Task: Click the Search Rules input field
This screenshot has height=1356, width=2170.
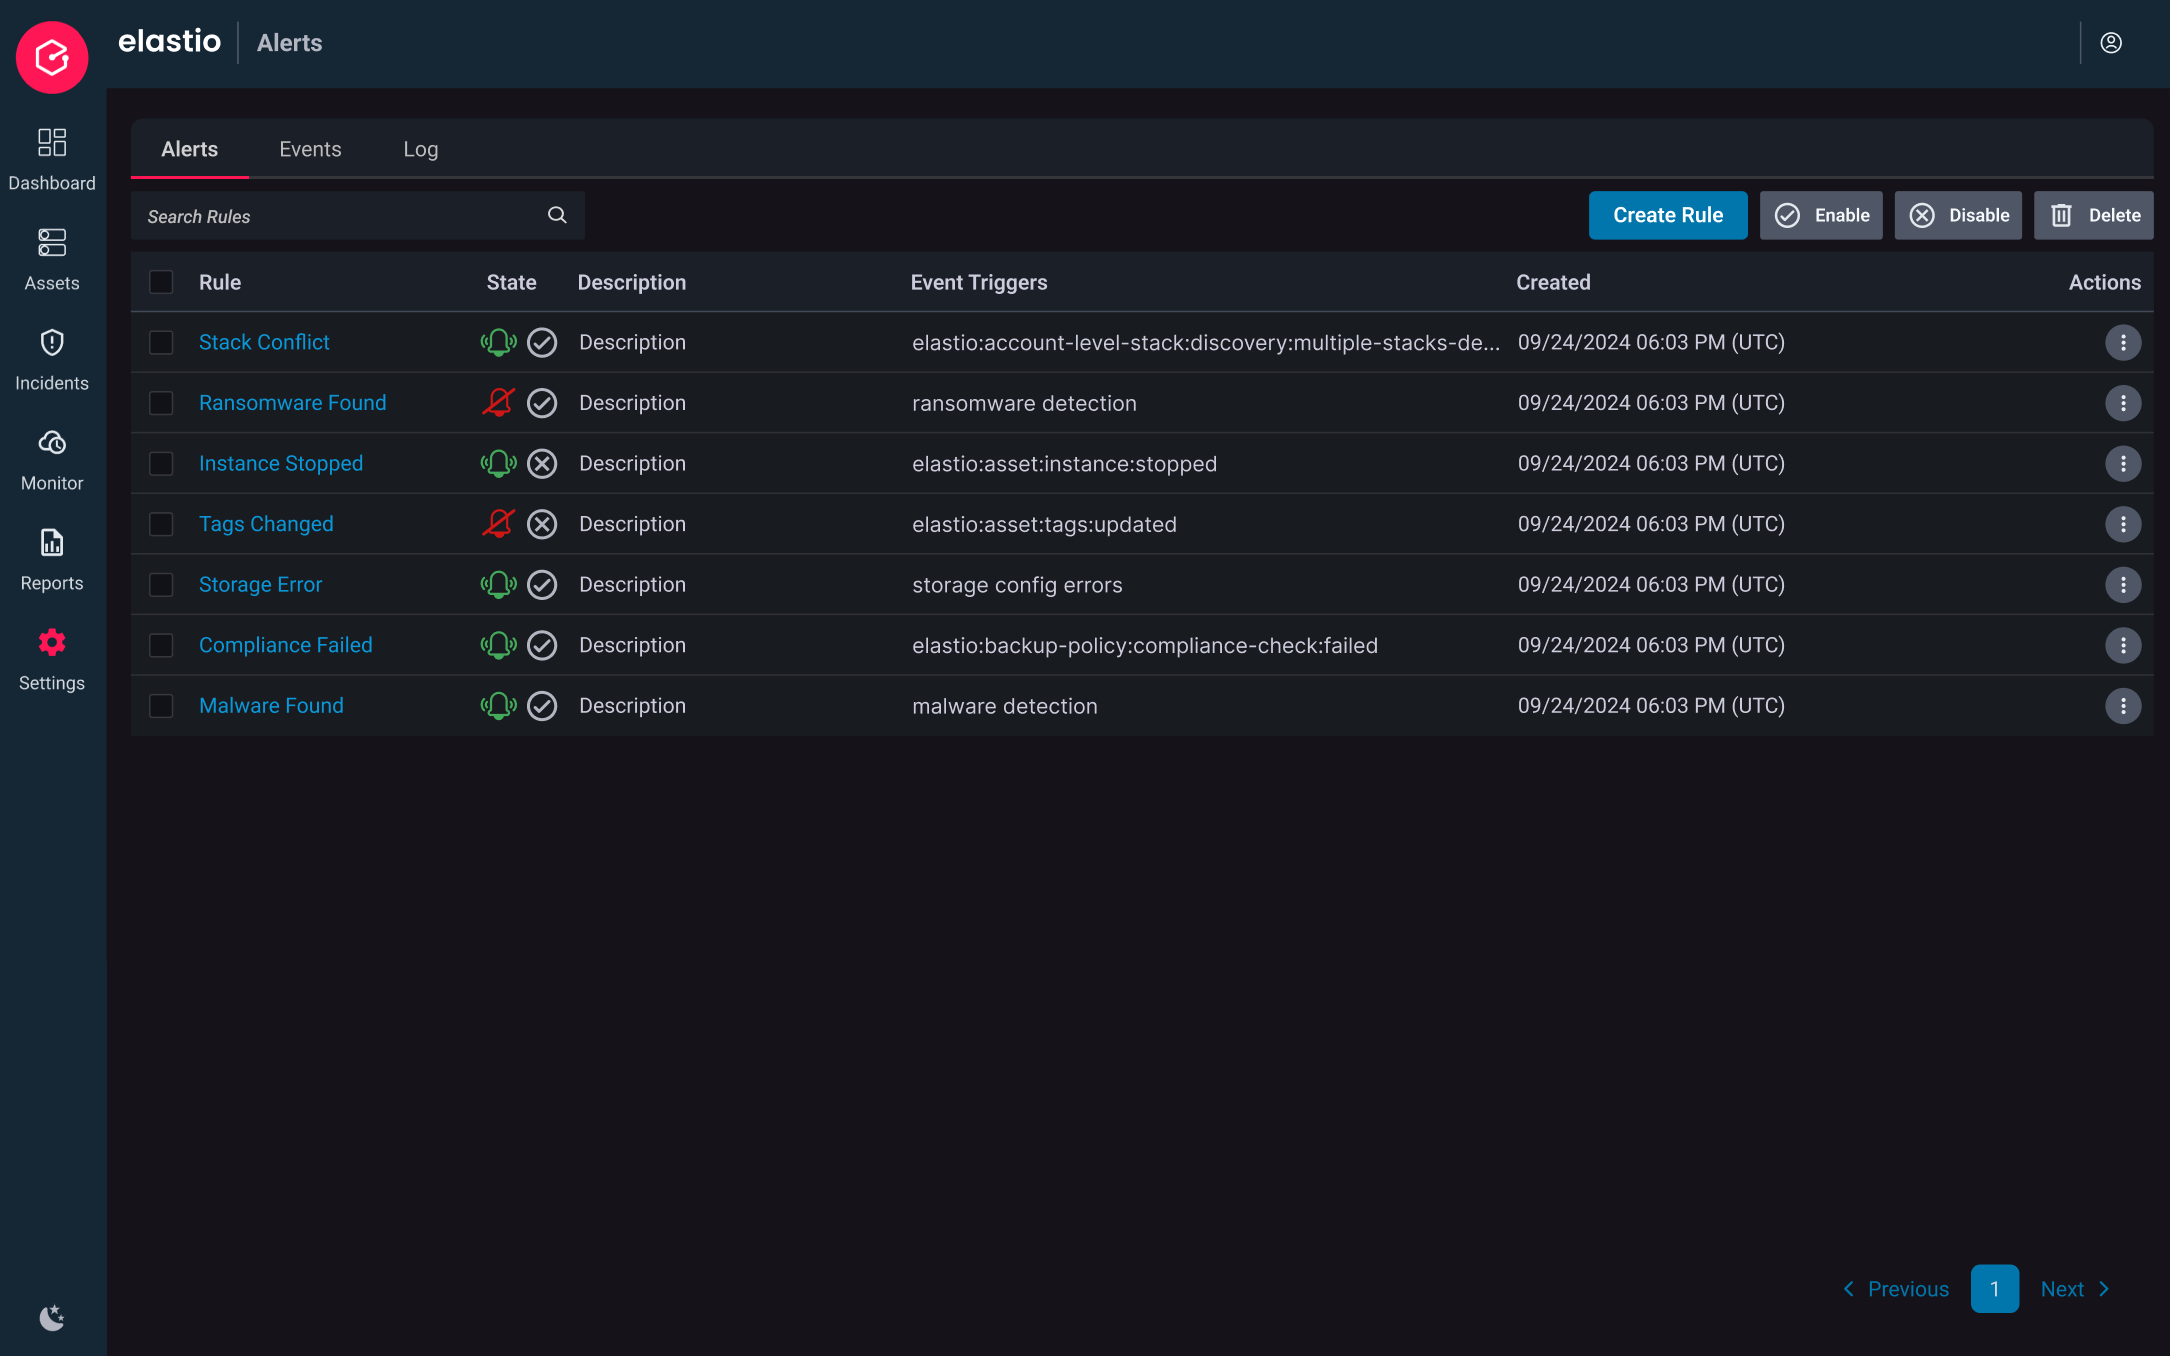Action: click(x=340, y=216)
